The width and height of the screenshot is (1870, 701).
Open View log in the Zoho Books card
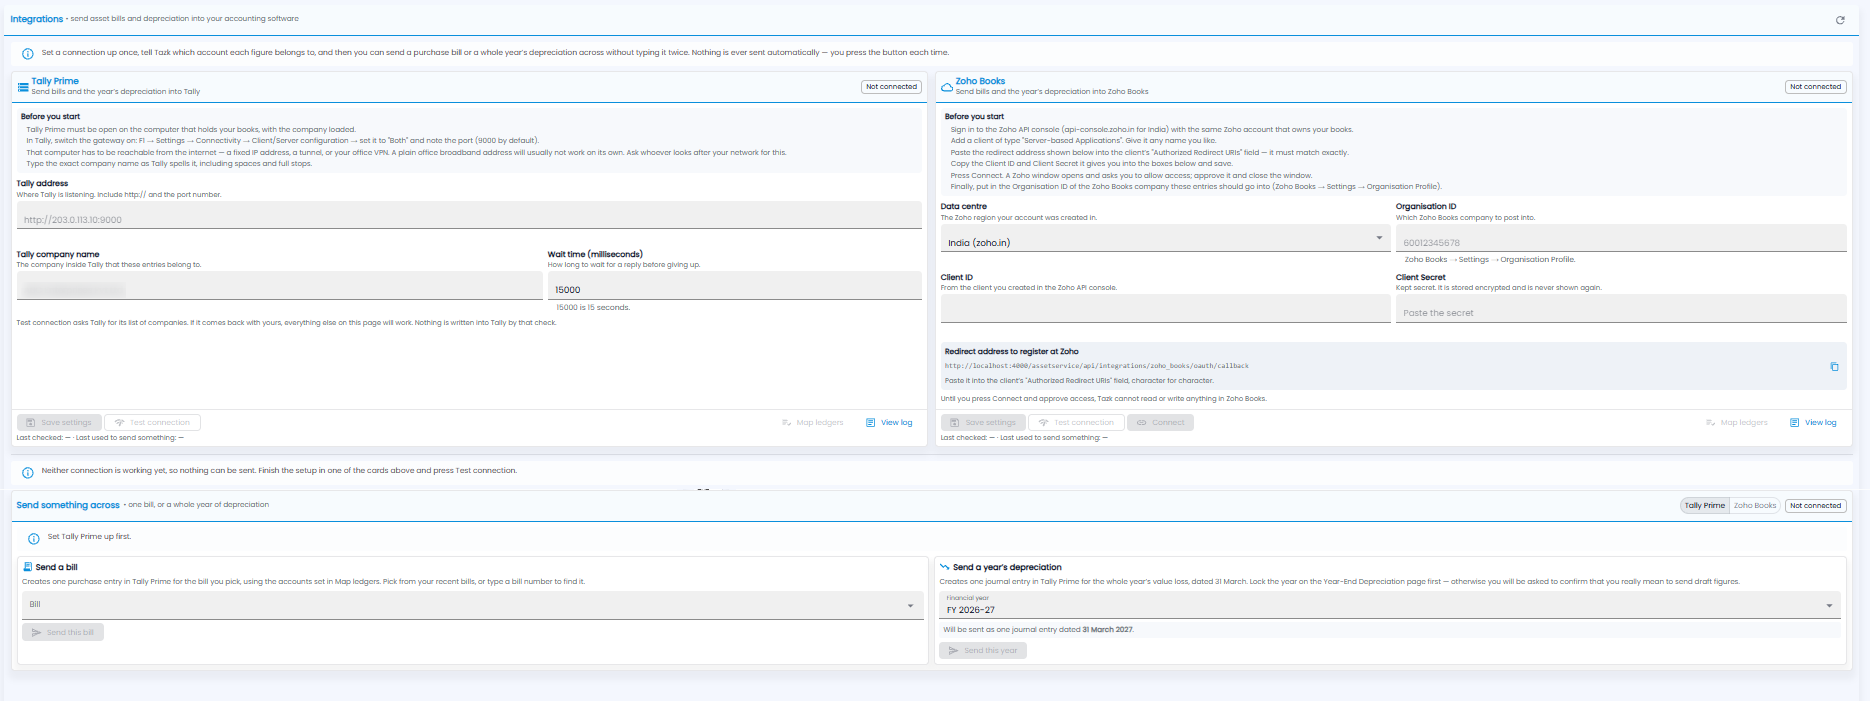click(x=1813, y=423)
